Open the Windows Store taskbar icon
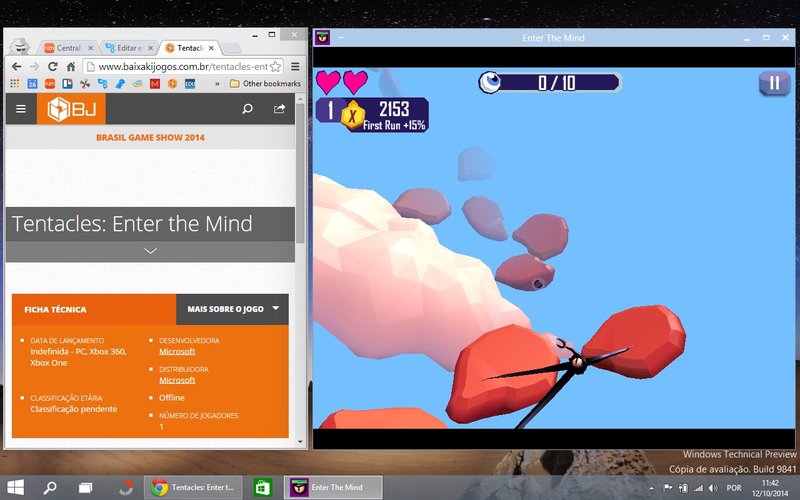The height and width of the screenshot is (500, 800). [263, 488]
